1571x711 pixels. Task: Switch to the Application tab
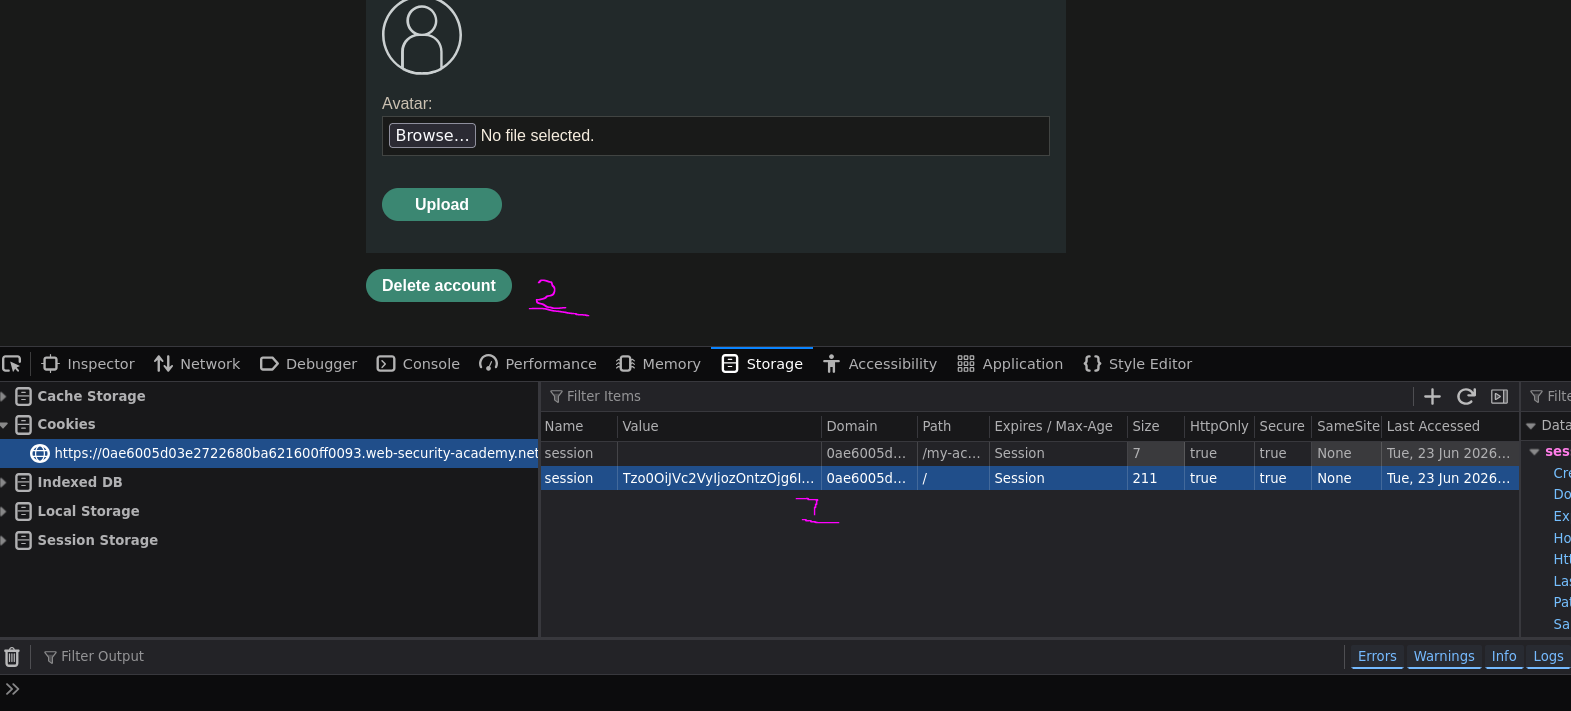coord(1010,364)
